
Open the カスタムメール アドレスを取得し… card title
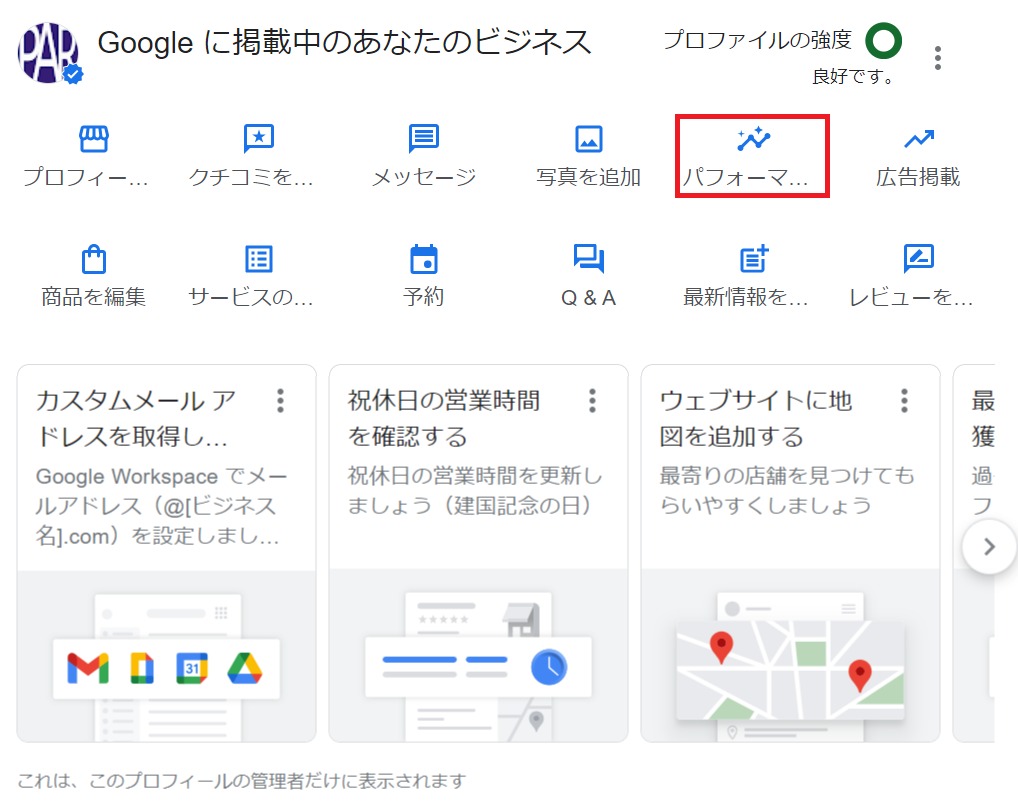135,418
